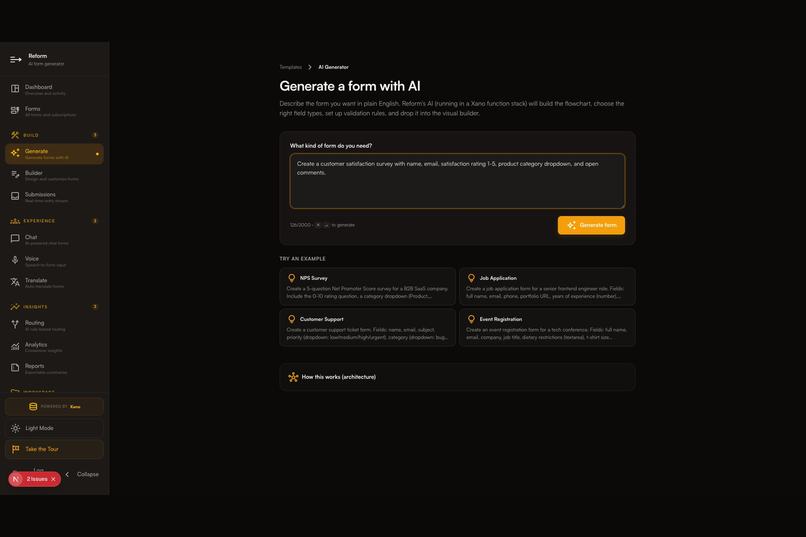Click the Collapse sidebar chevron
806x537 pixels.
point(67,474)
